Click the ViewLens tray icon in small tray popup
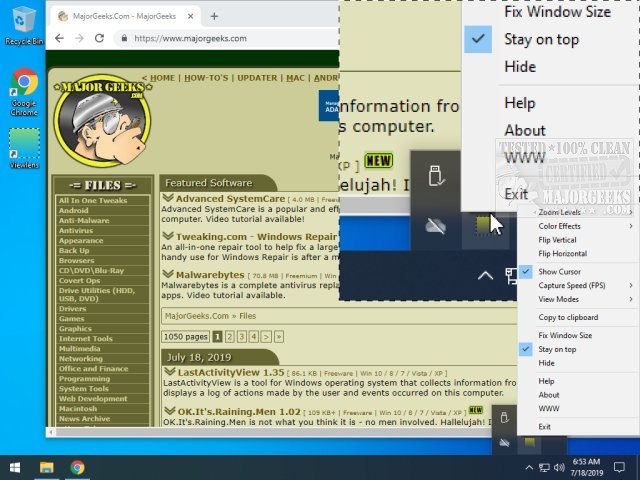The image size is (640, 480). [x=529, y=442]
